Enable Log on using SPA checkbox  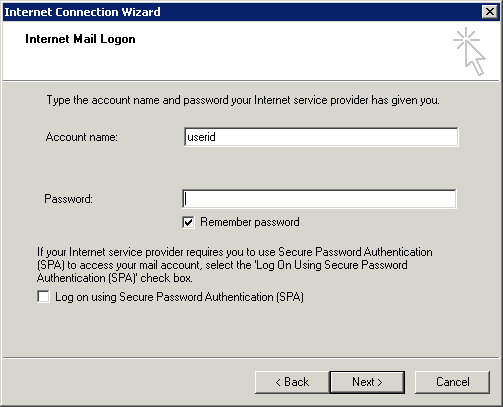tap(43, 297)
